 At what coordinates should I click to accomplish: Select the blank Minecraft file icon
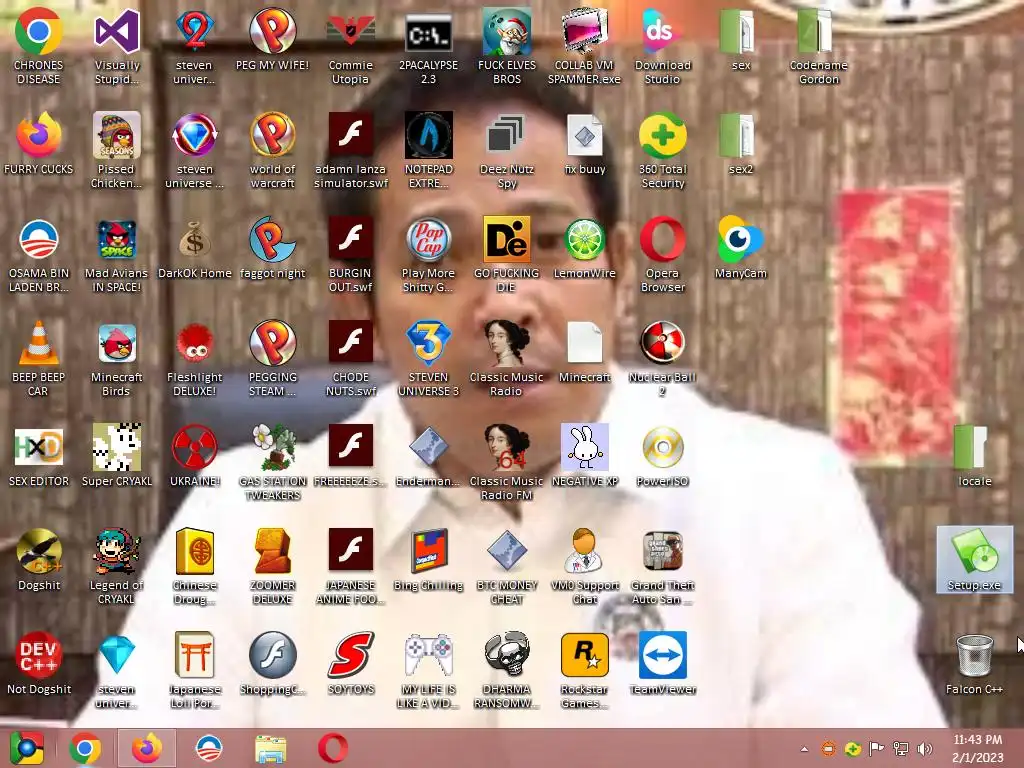pos(584,351)
